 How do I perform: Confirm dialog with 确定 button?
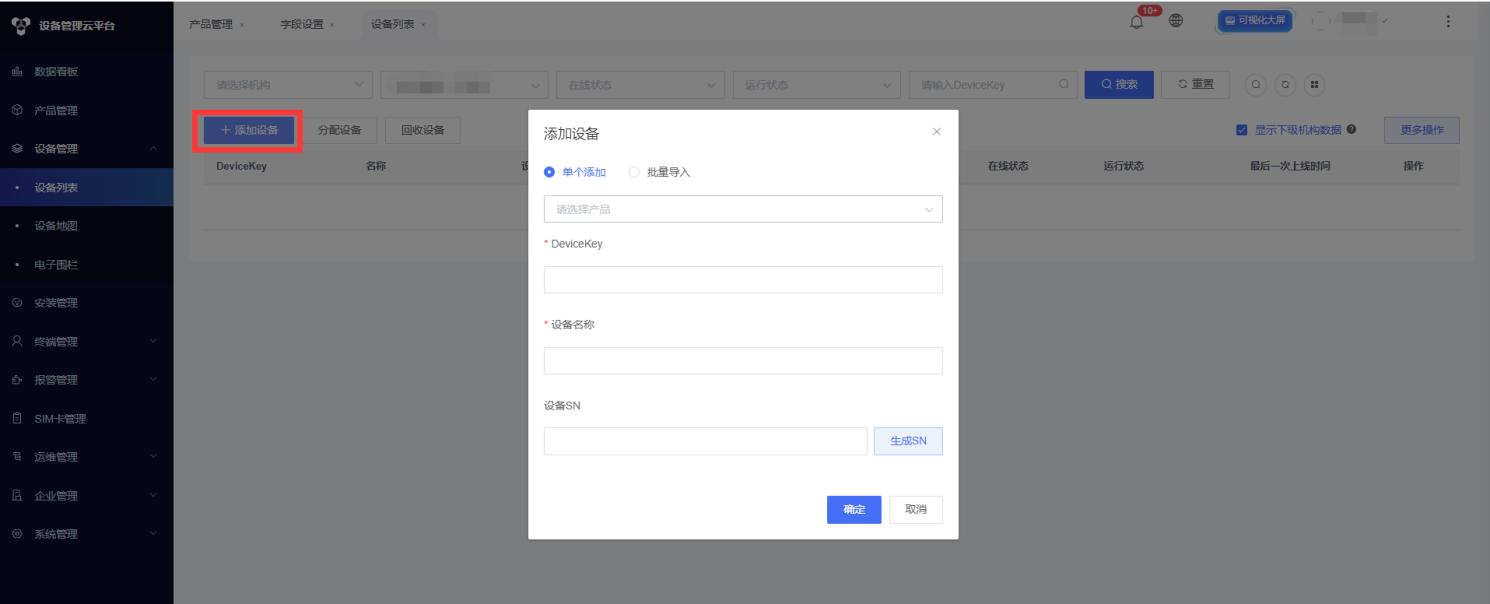854,509
